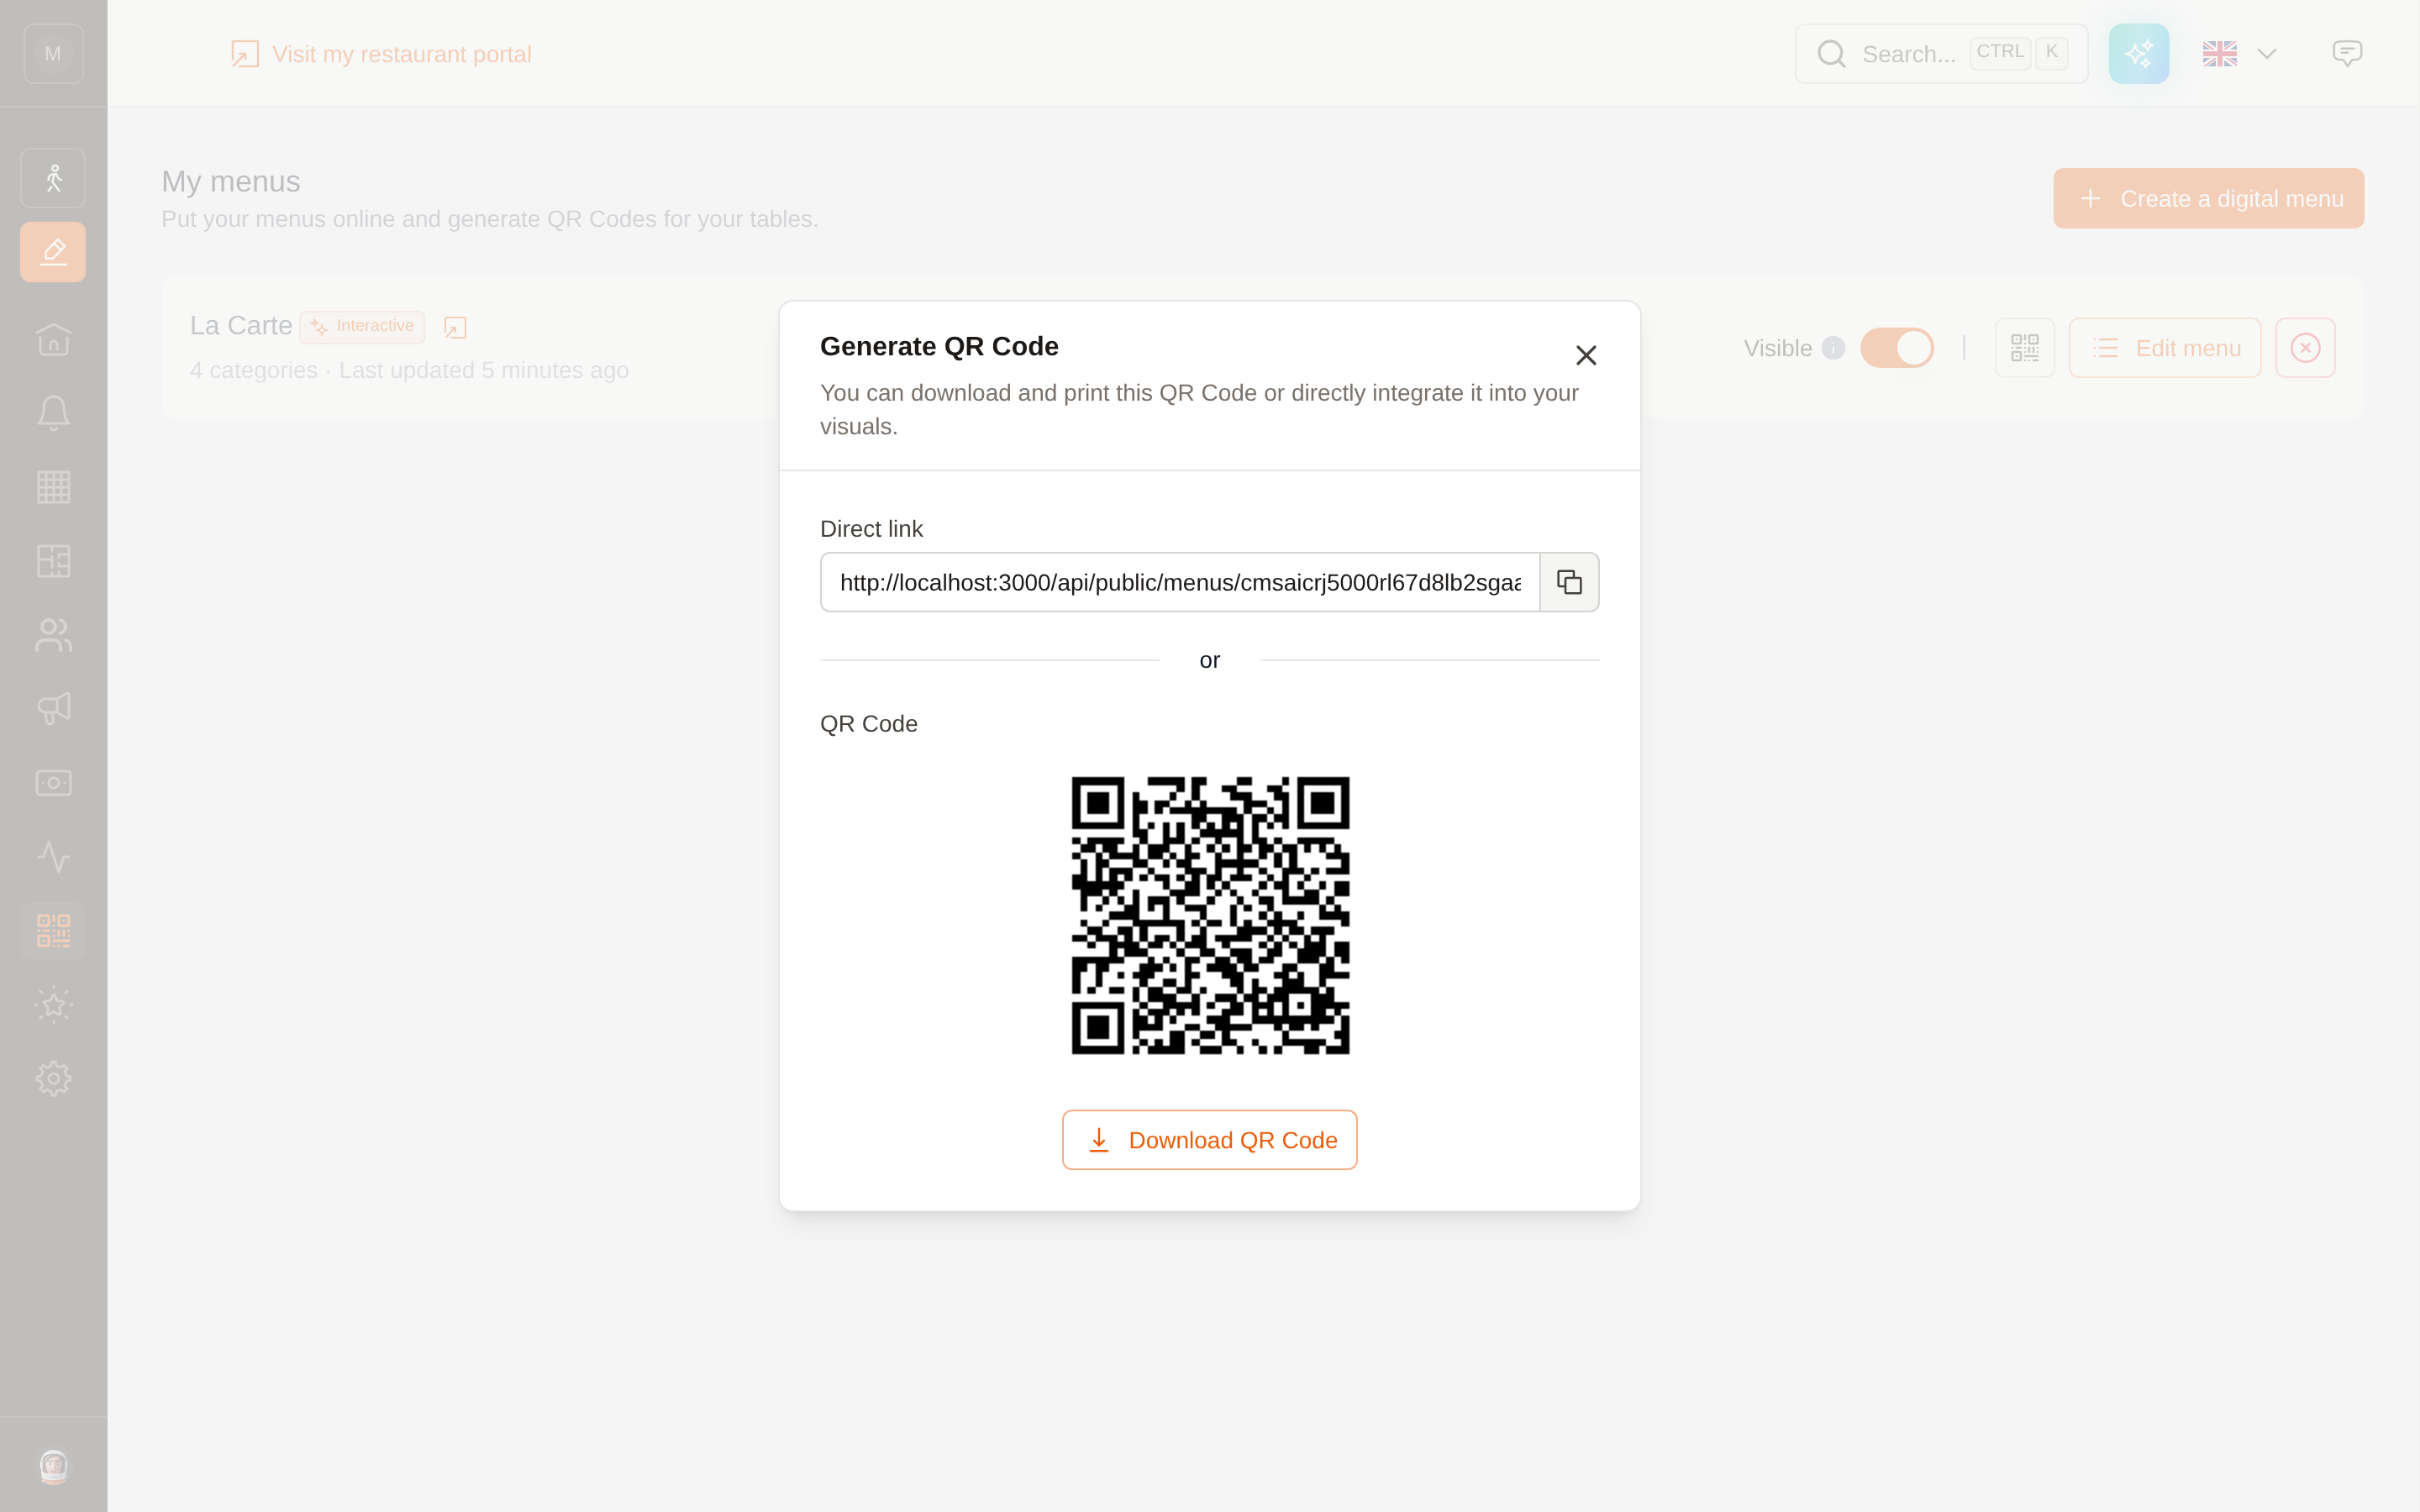The width and height of the screenshot is (2420, 1512).
Task: Expand the language flag dropdown
Action: [x=2240, y=54]
